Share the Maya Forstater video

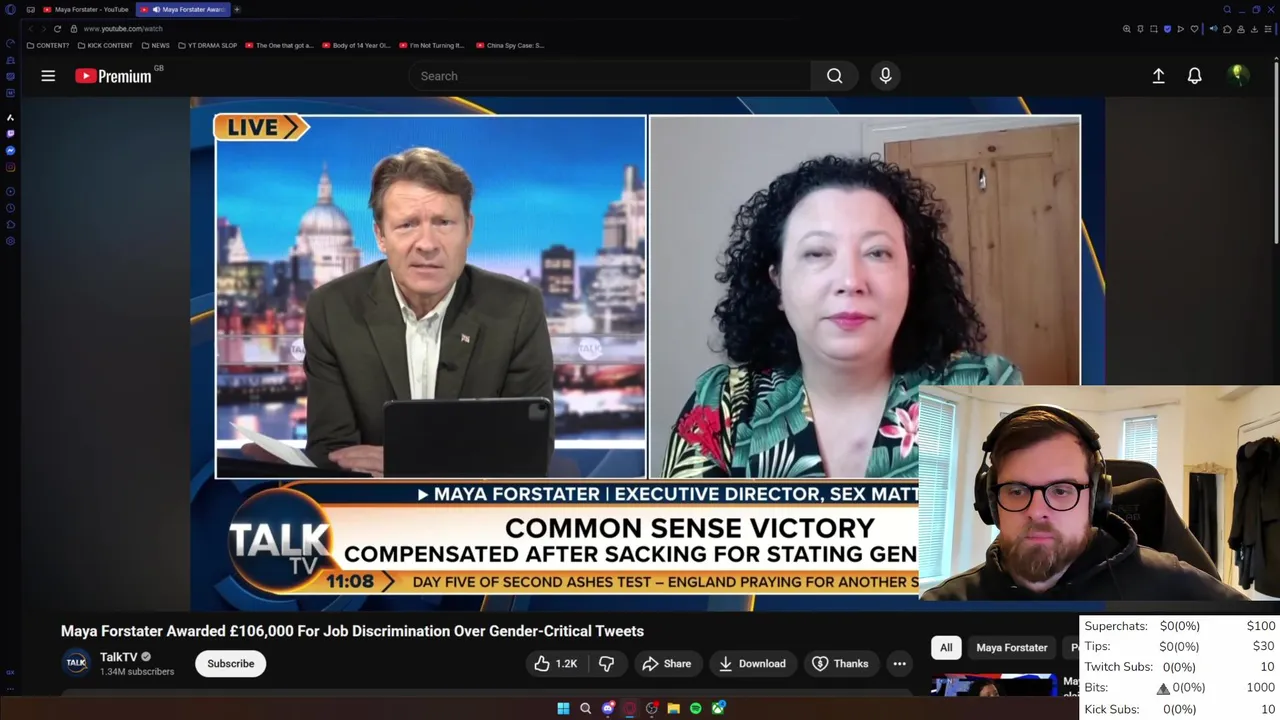667,663
